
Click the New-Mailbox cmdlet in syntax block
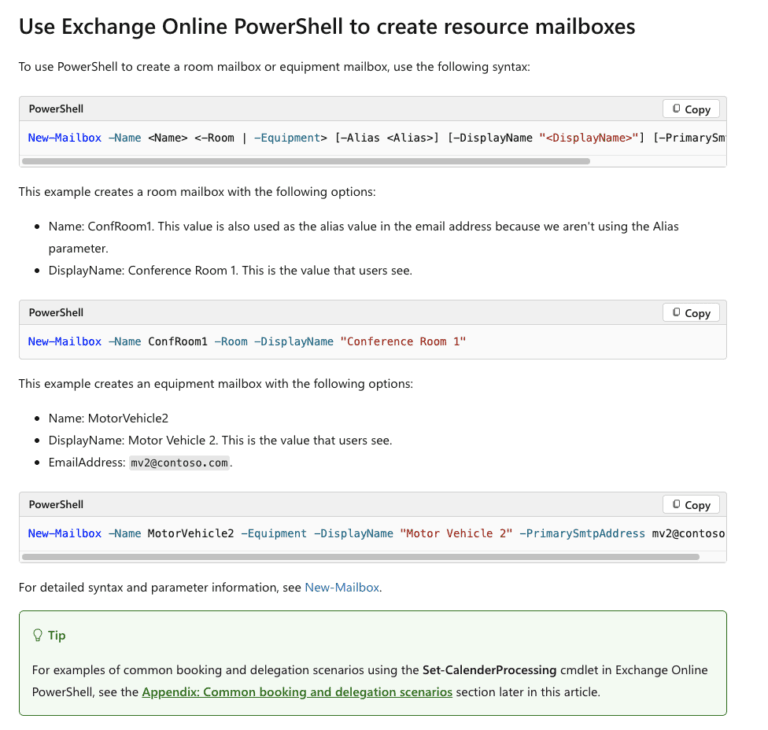[x=65, y=138]
